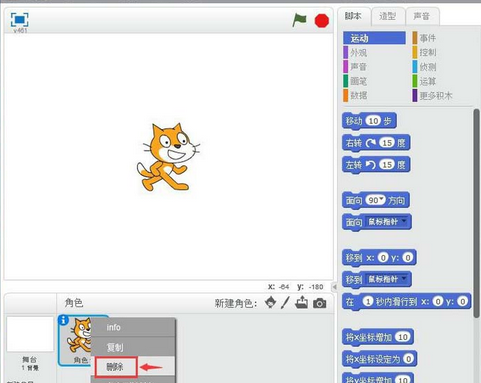Click the 在 label on the glide block
Image resolution: width=481 pixels, height=383 pixels.
[x=350, y=302]
